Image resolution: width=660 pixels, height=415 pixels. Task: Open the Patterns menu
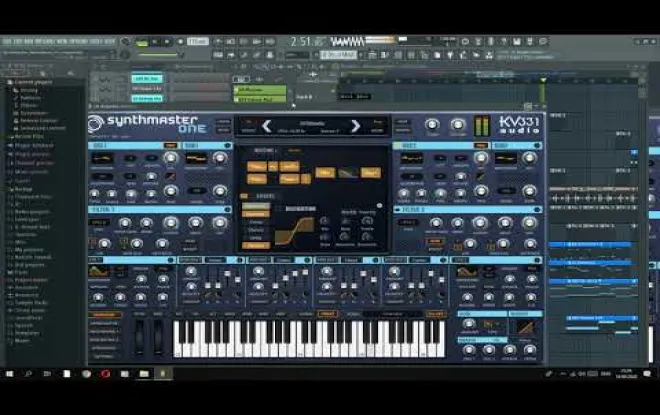point(44,41)
